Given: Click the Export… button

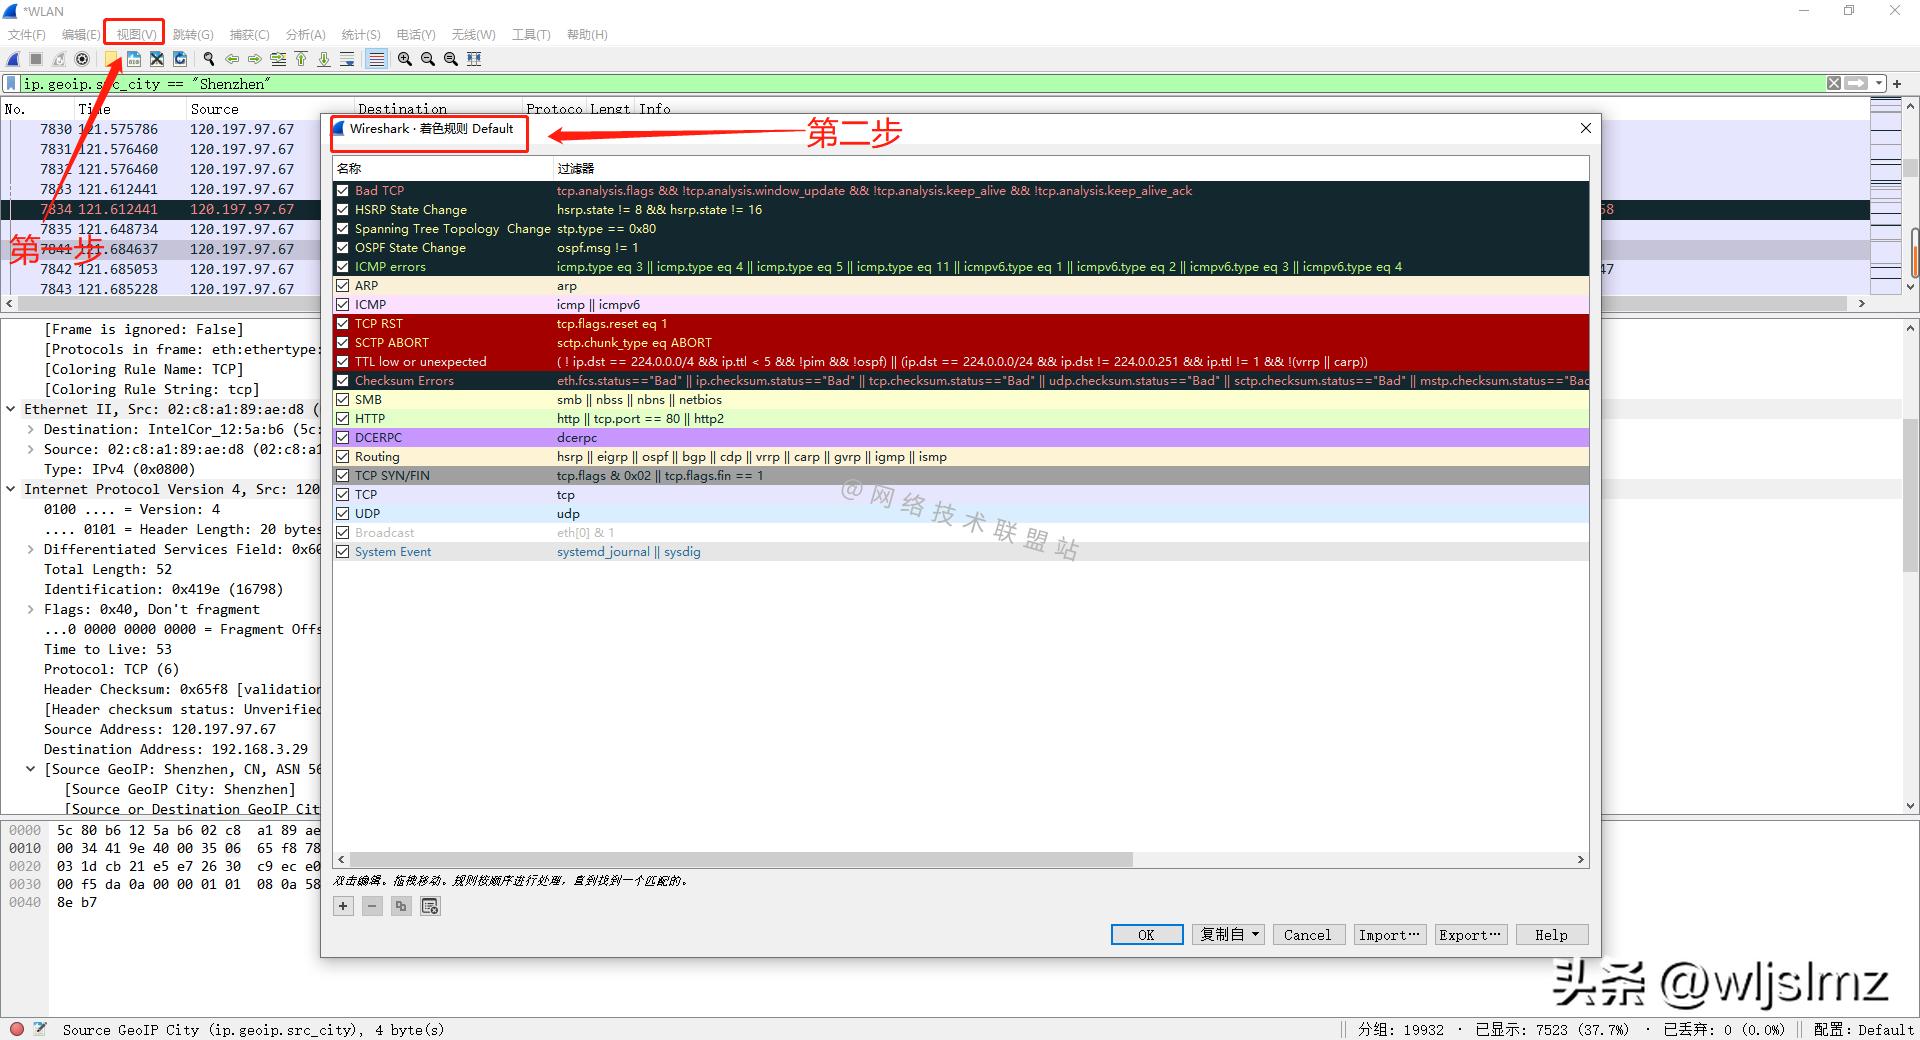Looking at the screenshot, I should click(1470, 935).
